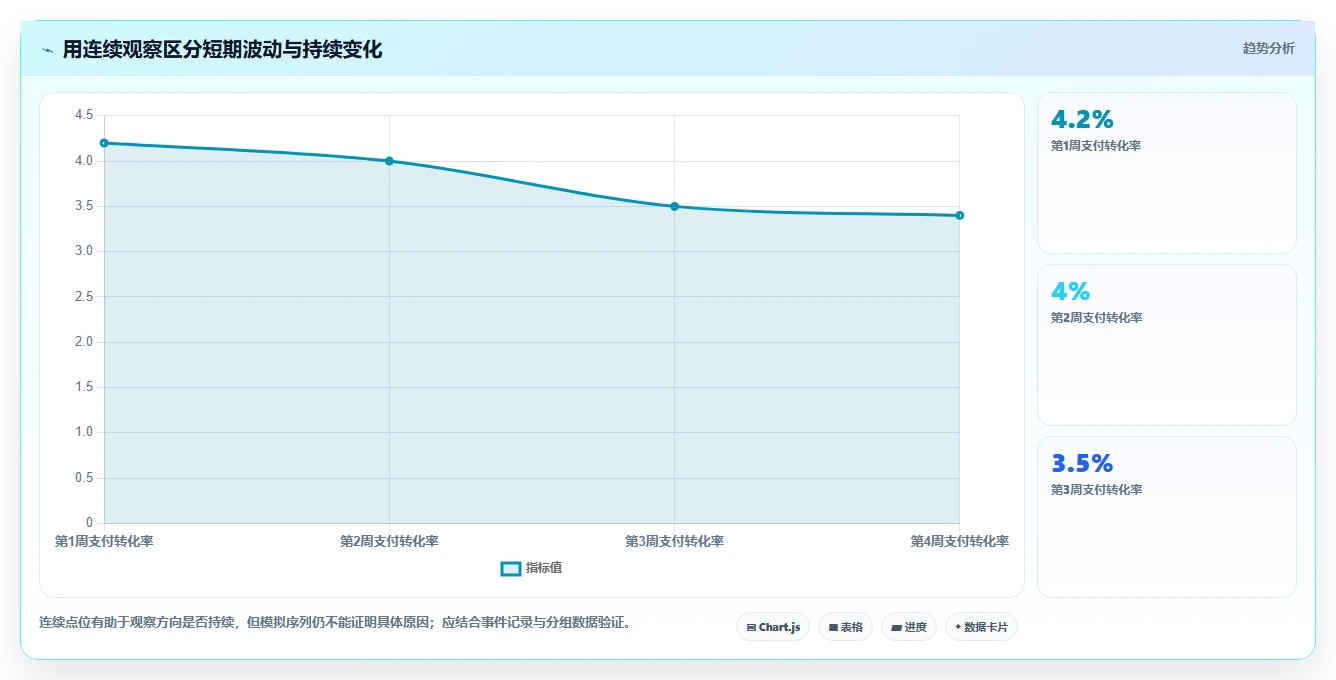Click the third data point at 3.5
Viewport: 1336px width, 680px height.
(x=674, y=206)
